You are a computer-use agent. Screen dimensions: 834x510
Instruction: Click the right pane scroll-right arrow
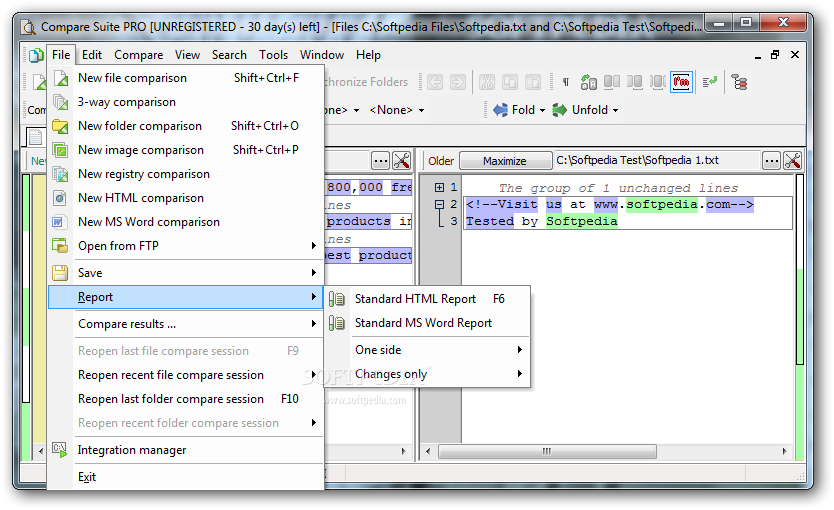pos(785,452)
